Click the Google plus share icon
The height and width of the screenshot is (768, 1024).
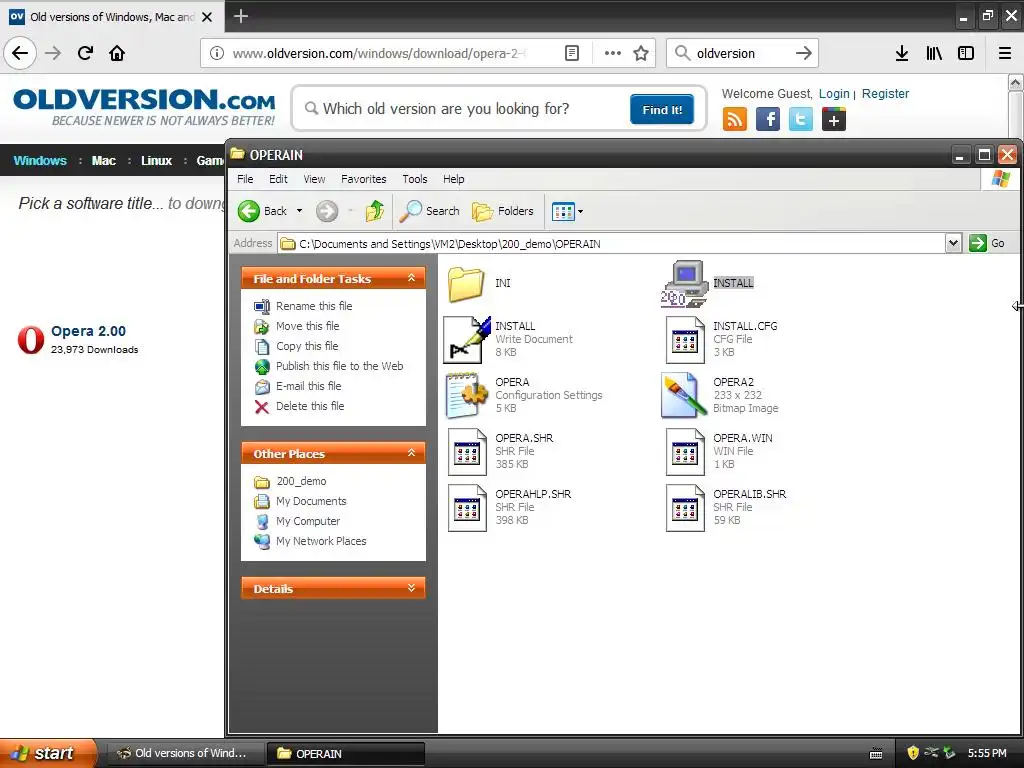tap(834, 120)
